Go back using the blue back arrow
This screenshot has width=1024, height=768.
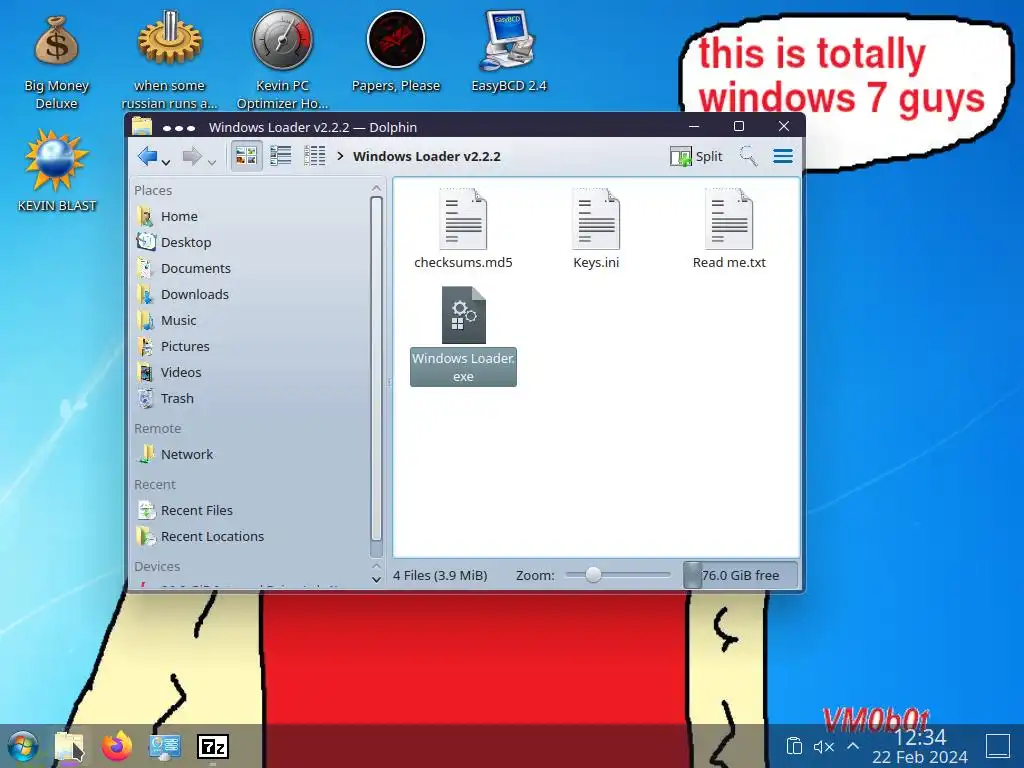148,156
